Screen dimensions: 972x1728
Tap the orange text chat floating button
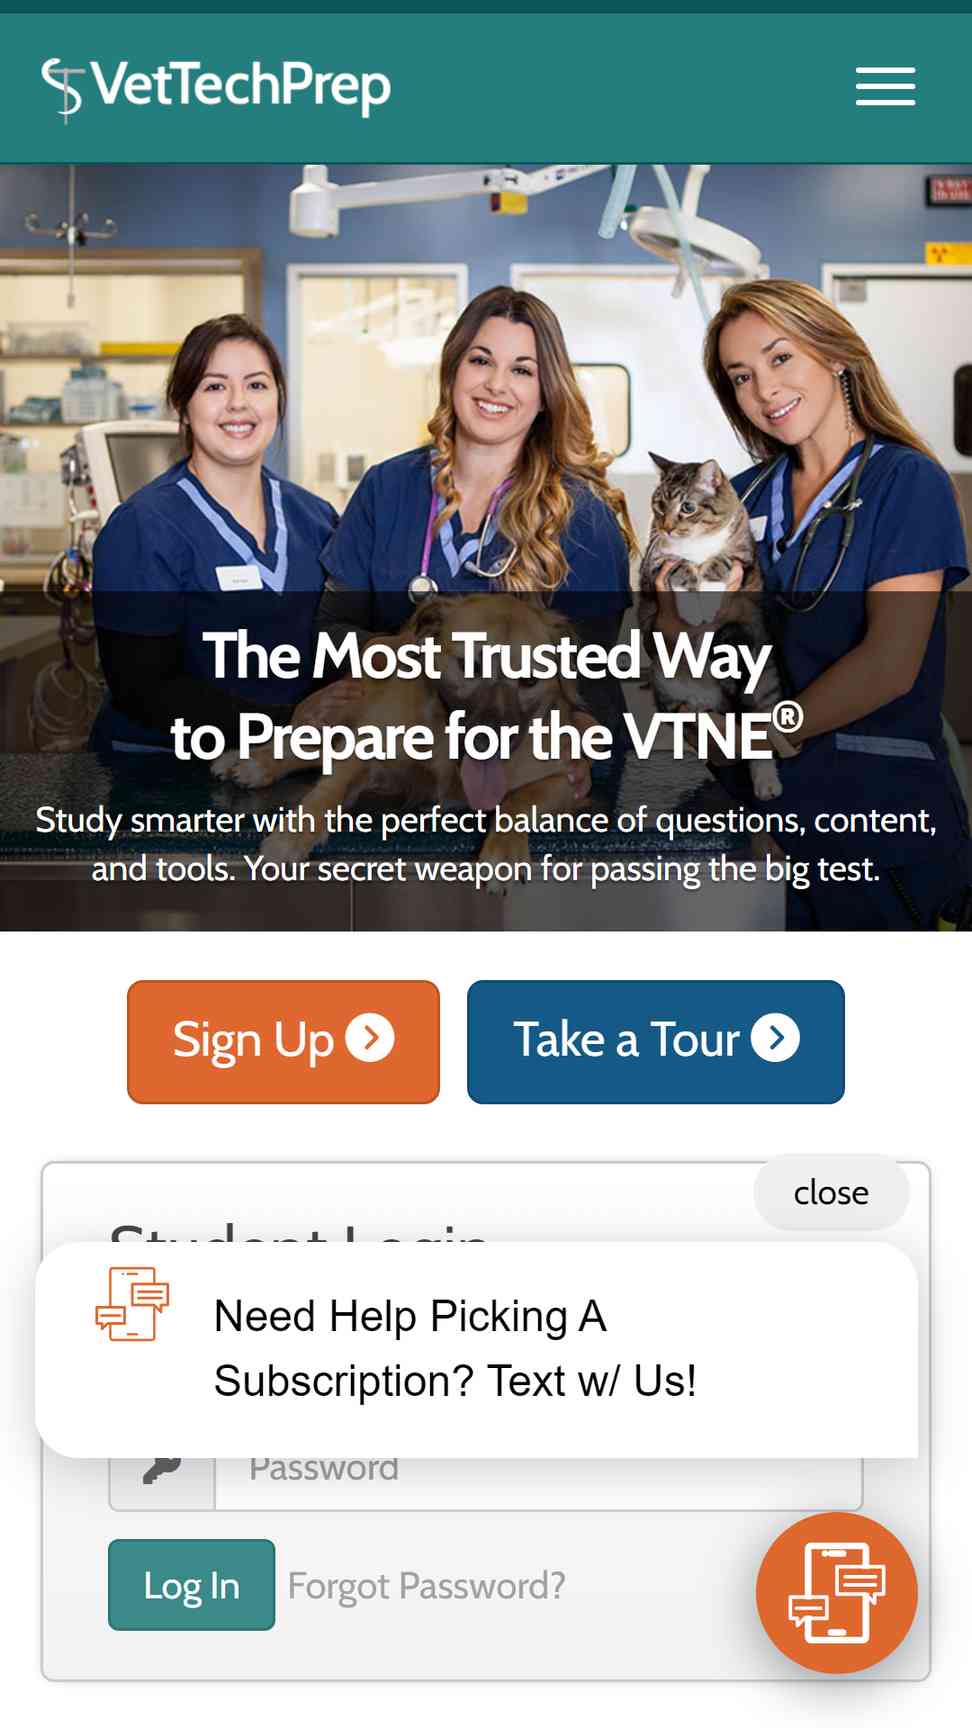[x=836, y=1592]
